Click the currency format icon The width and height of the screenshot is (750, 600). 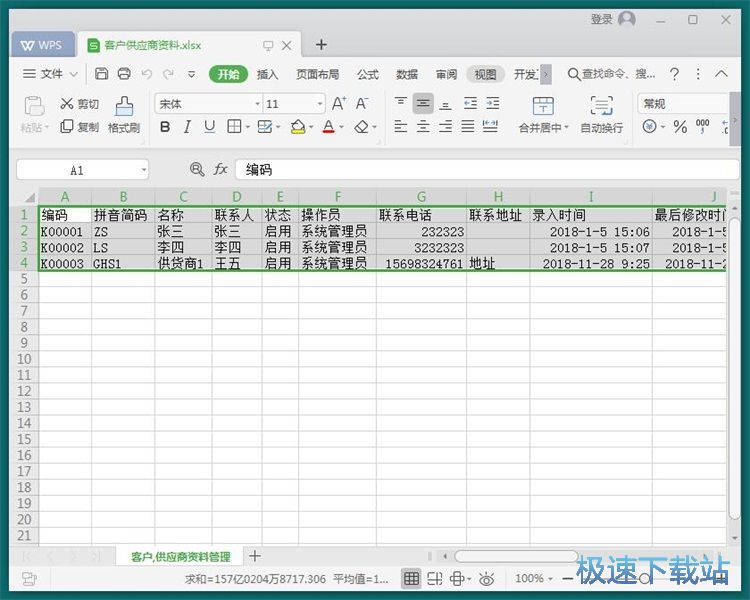(650, 126)
